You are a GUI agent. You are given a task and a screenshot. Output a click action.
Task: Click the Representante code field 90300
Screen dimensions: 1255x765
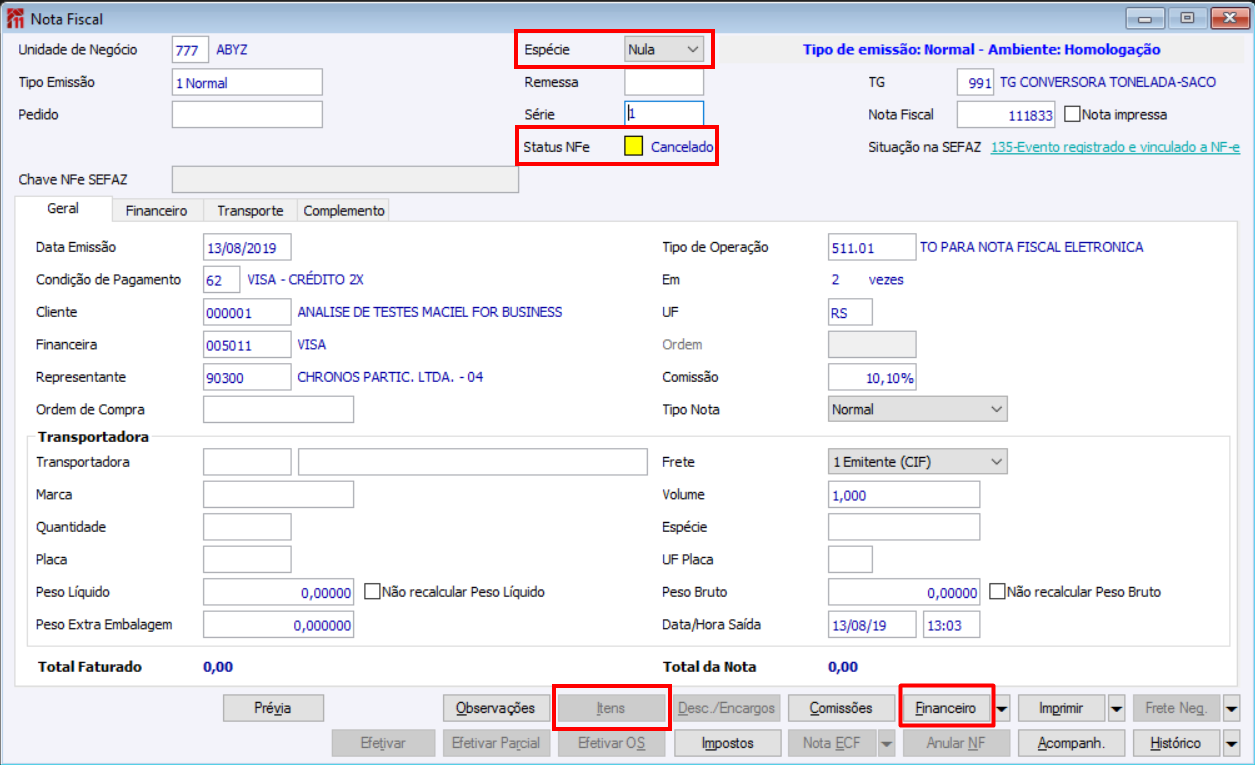pos(247,377)
